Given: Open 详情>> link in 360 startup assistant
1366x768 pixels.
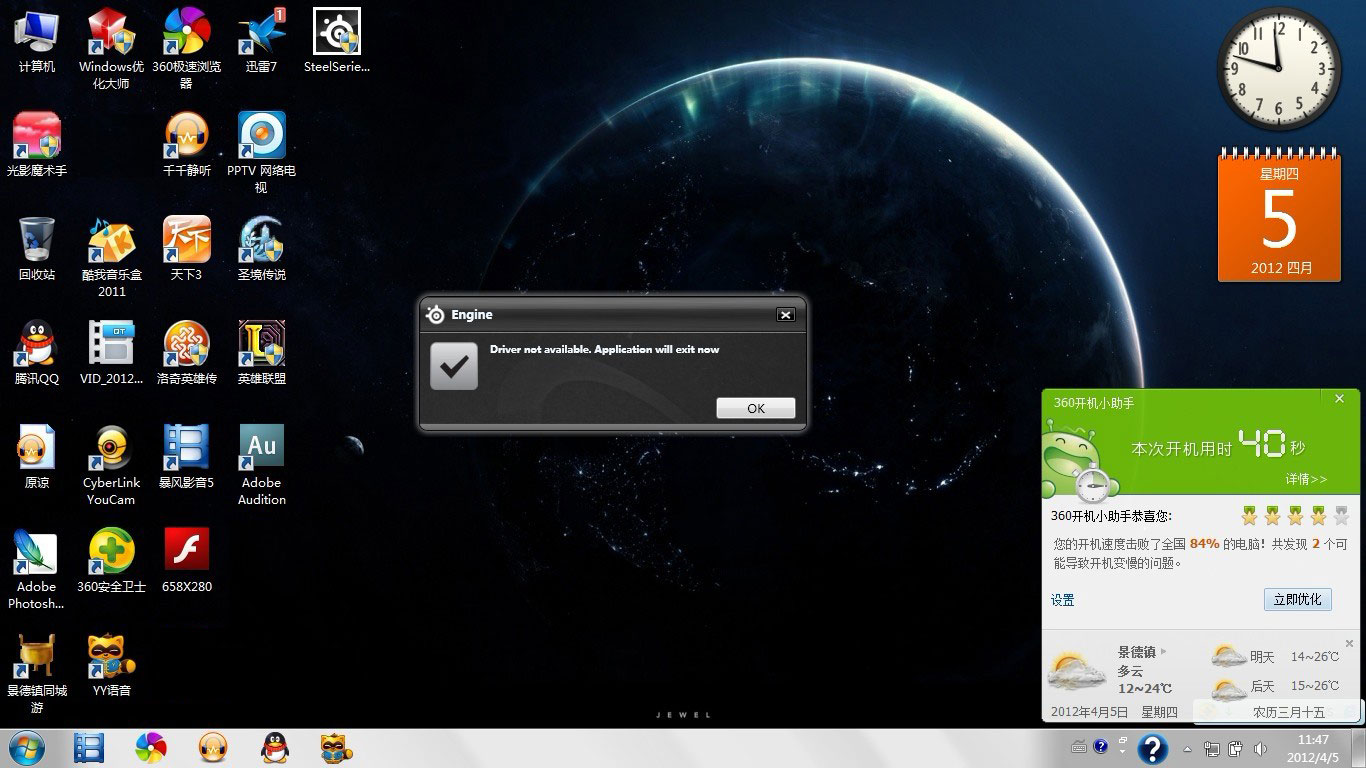Looking at the screenshot, I should (x=1306, y=479).
